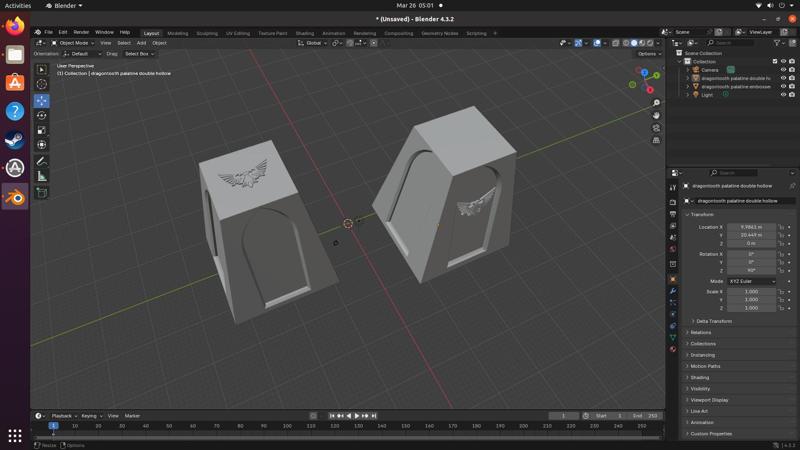Open the Output properties tab
This screenshot has width=800, height=450.
673,214
